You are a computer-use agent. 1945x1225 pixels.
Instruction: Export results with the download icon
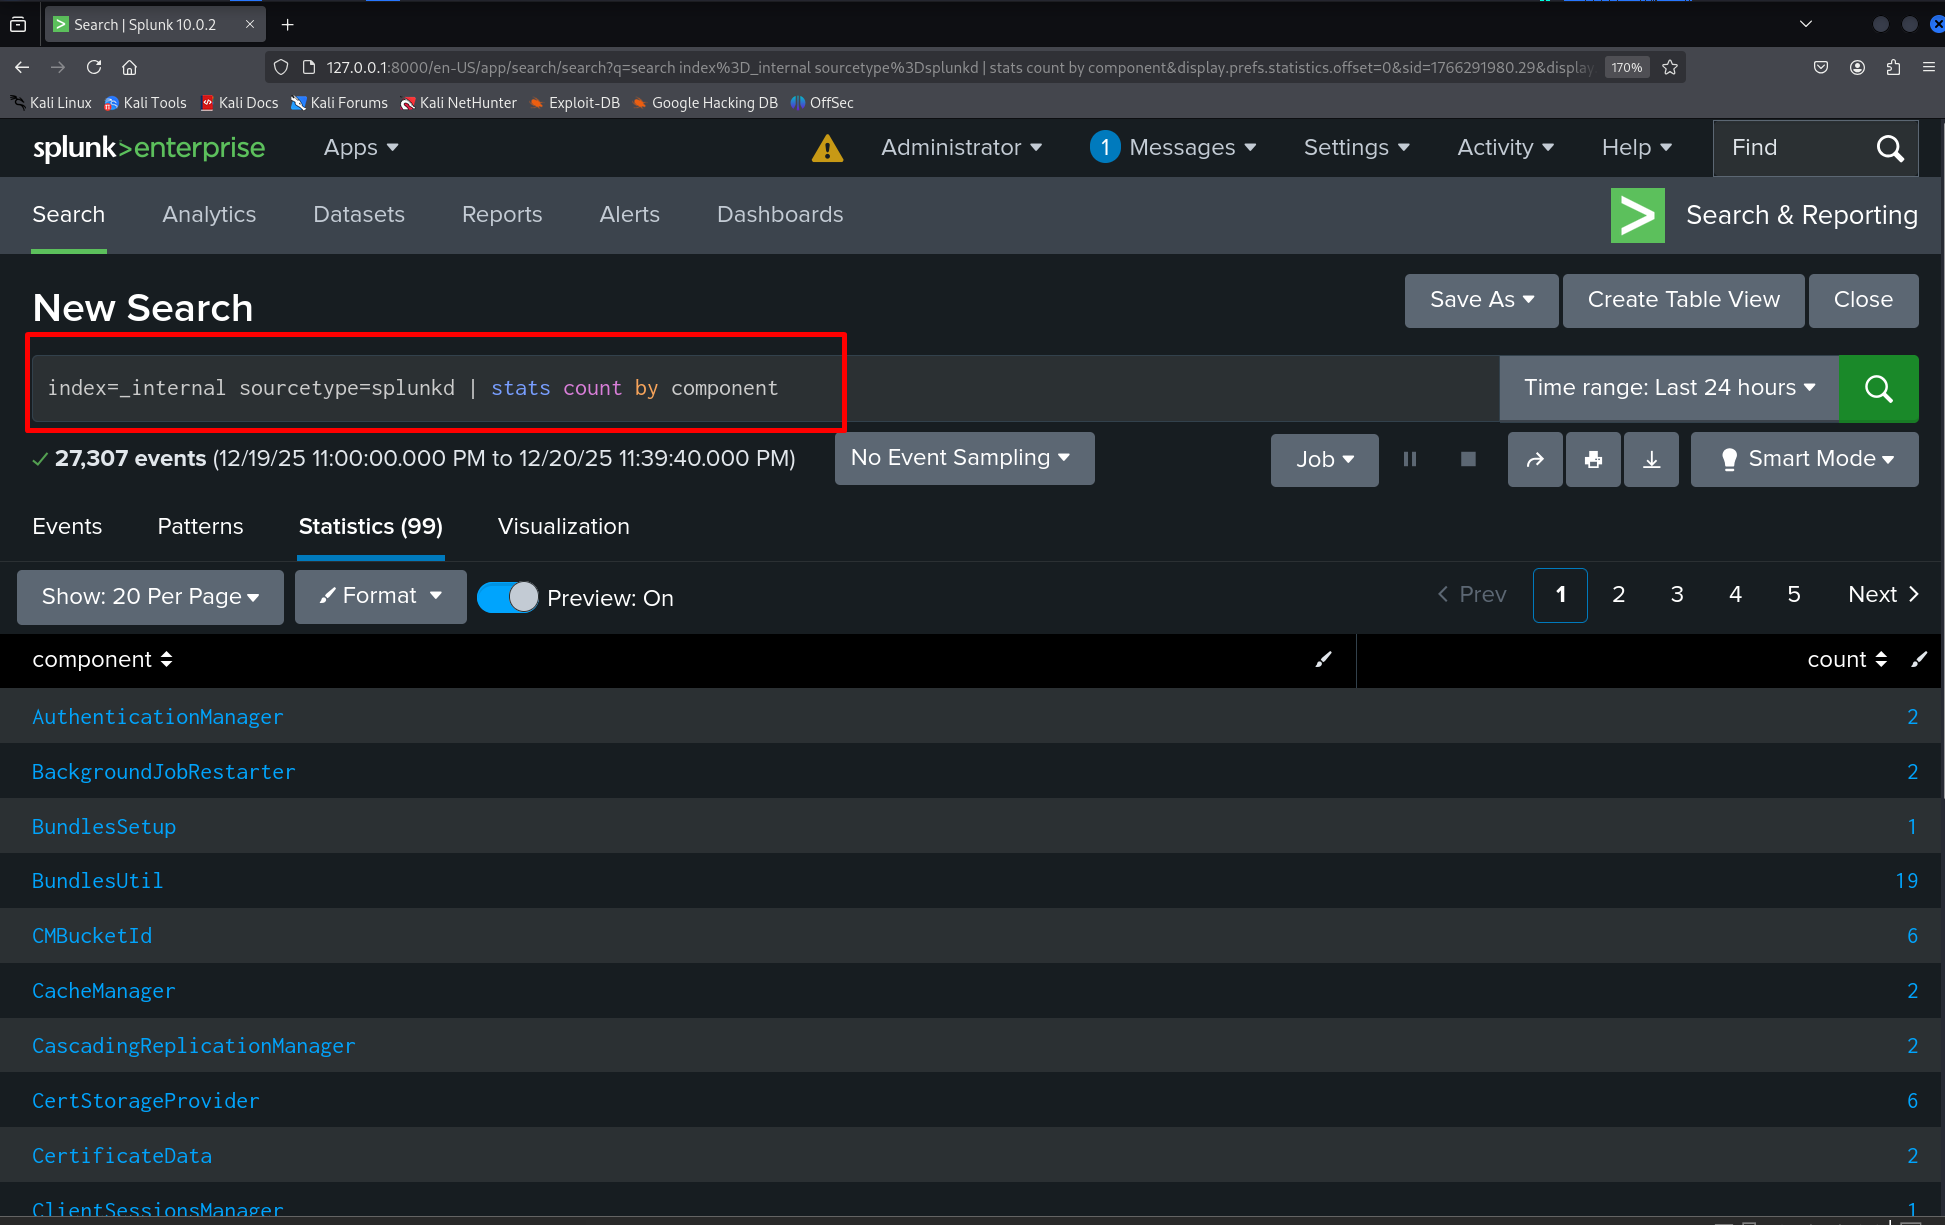click(x=1651, y=459)
